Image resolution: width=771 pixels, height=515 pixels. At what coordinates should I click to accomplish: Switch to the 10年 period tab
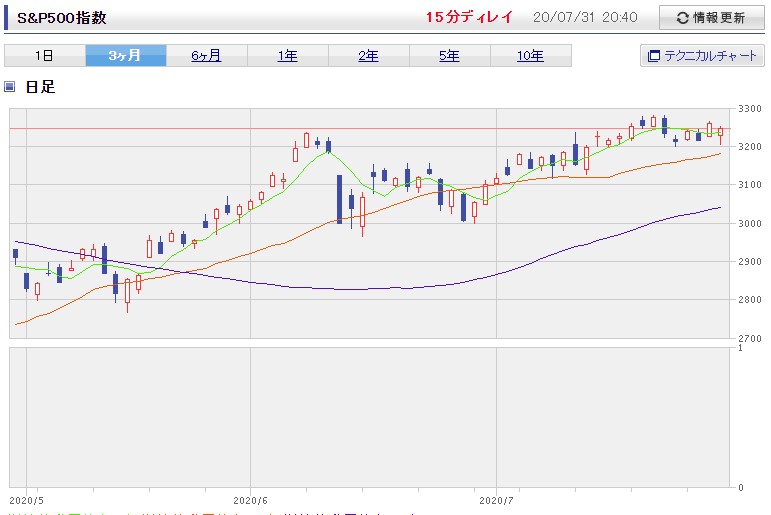(x=531, y=56)
